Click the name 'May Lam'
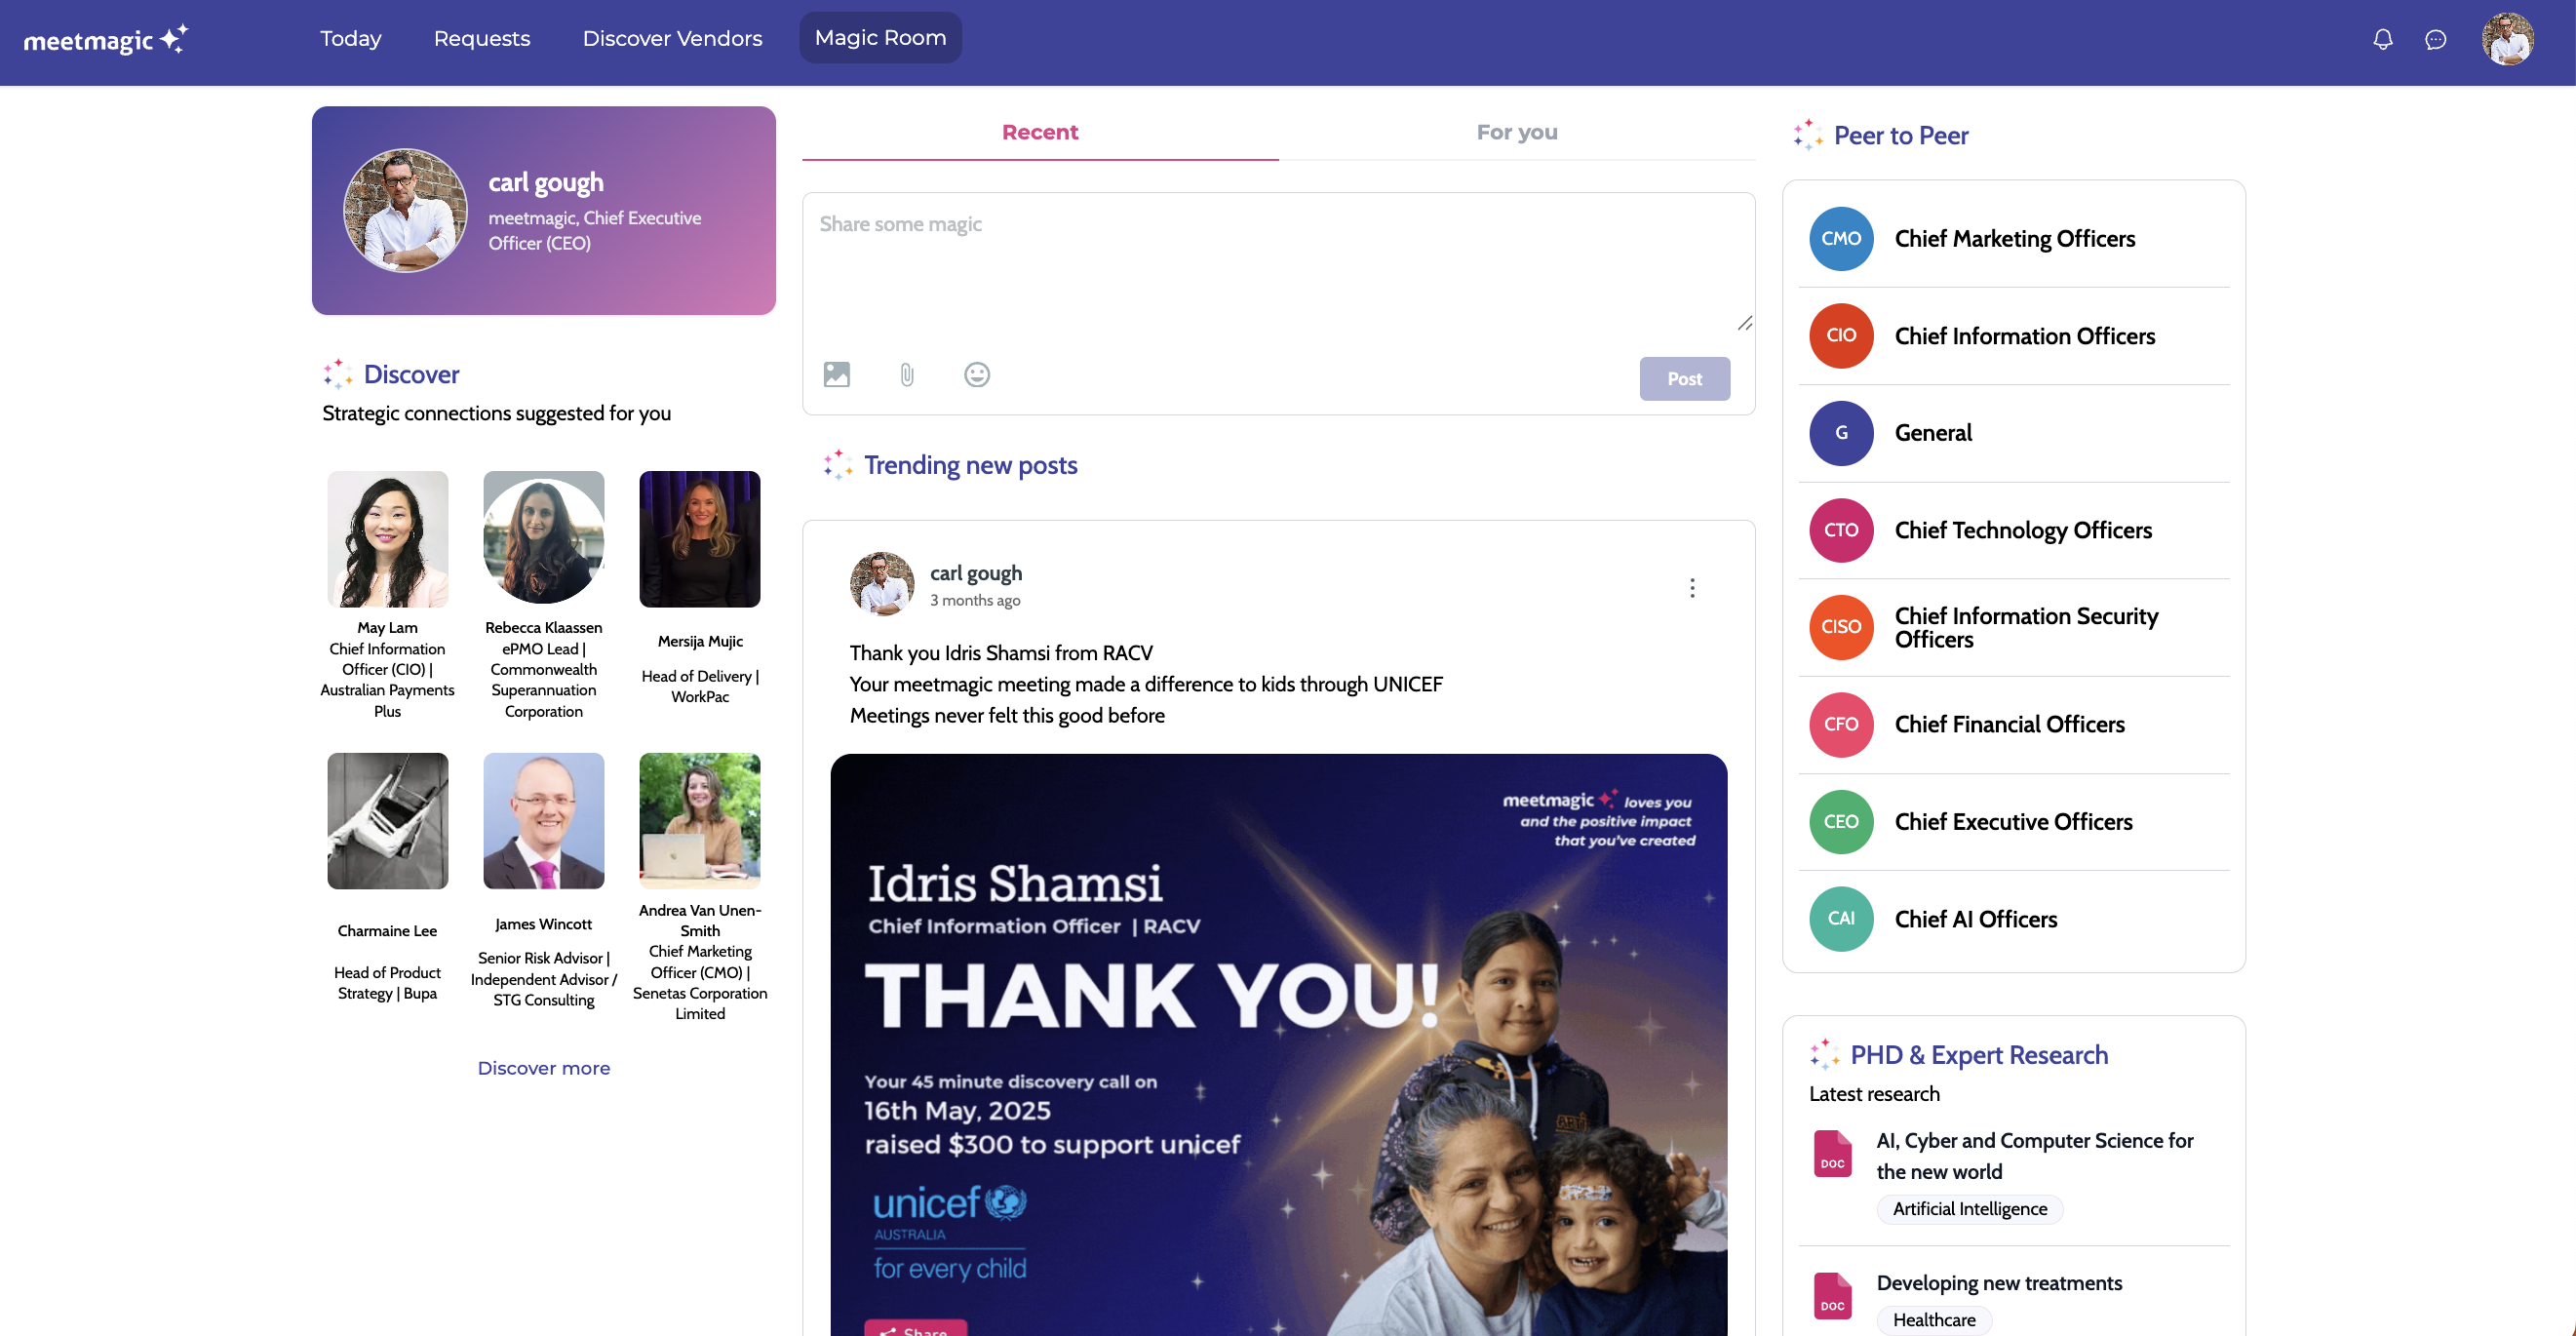This screenshot has width=2576, height=1336. point(388,628)
